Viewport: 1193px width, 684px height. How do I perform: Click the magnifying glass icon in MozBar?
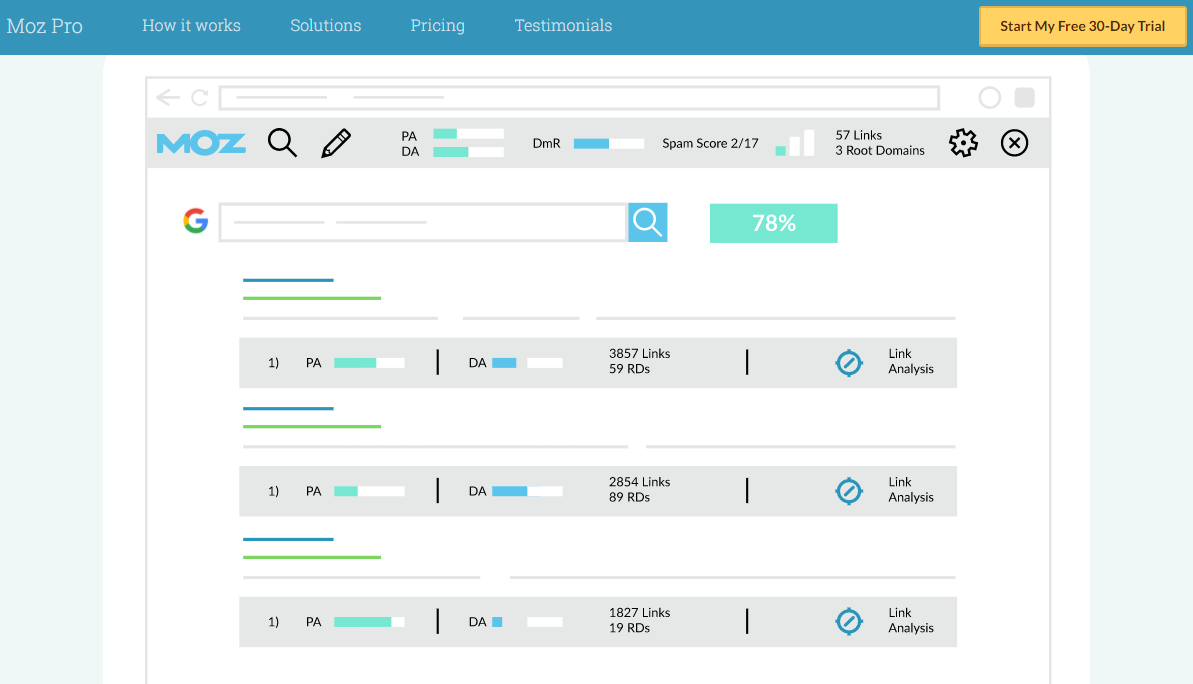(282, 142)
